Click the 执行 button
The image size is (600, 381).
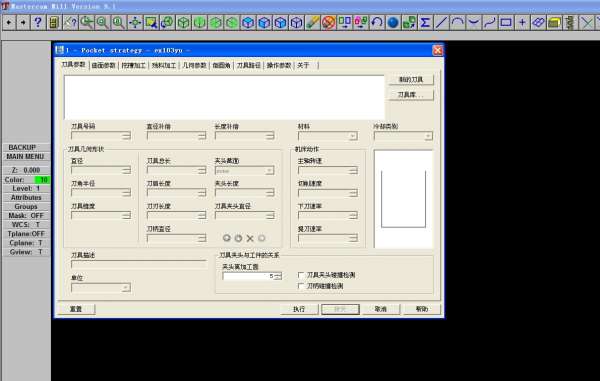(299, 309)
